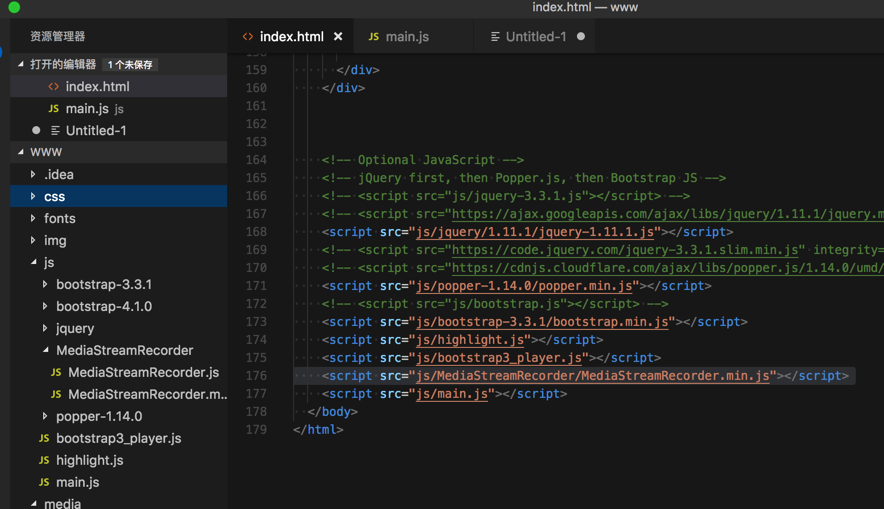Click the unsaved dot on the Untitled-1 tab
This screenshot has height=509, width=884.
pyautogui.click(x=581, y=37)
